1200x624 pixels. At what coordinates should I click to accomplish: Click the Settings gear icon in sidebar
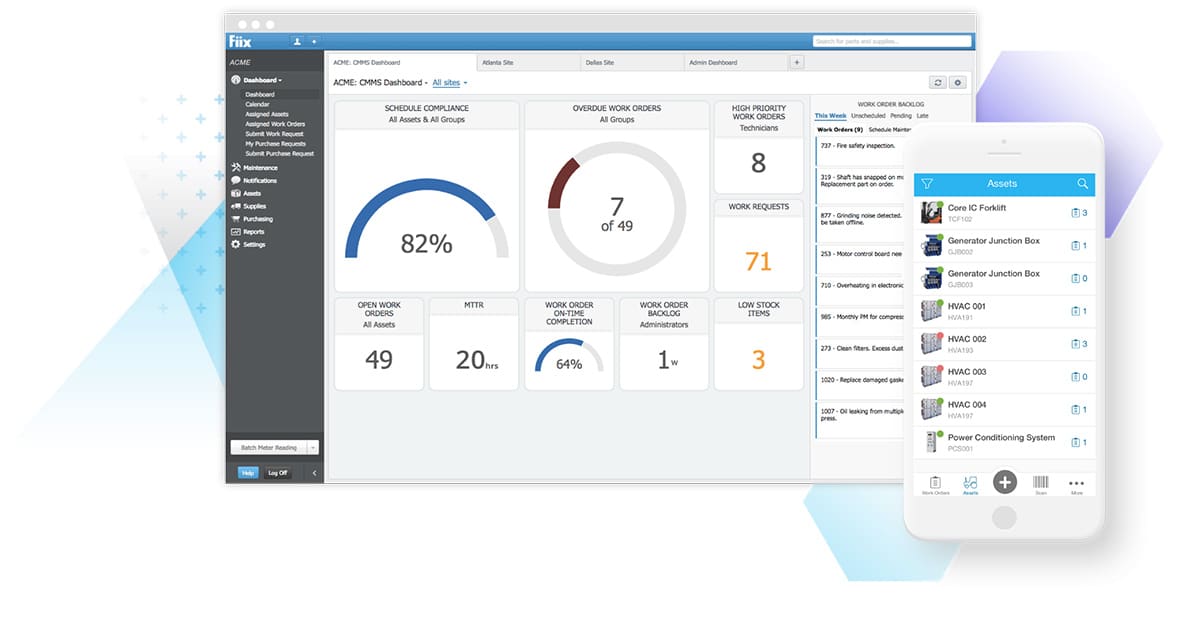[235, 245]
